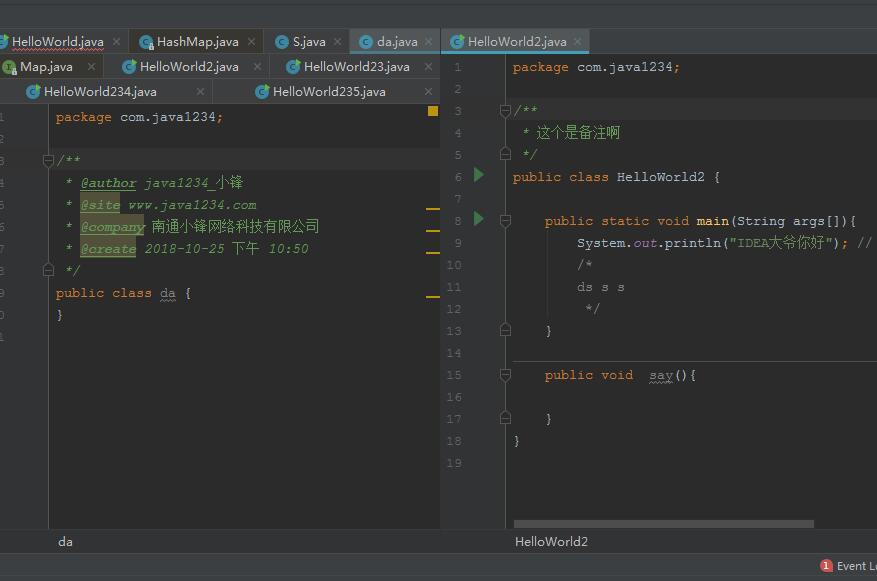This screenshot has height=581, width=877.
Task: Fold the main method body
Action: 505,221
